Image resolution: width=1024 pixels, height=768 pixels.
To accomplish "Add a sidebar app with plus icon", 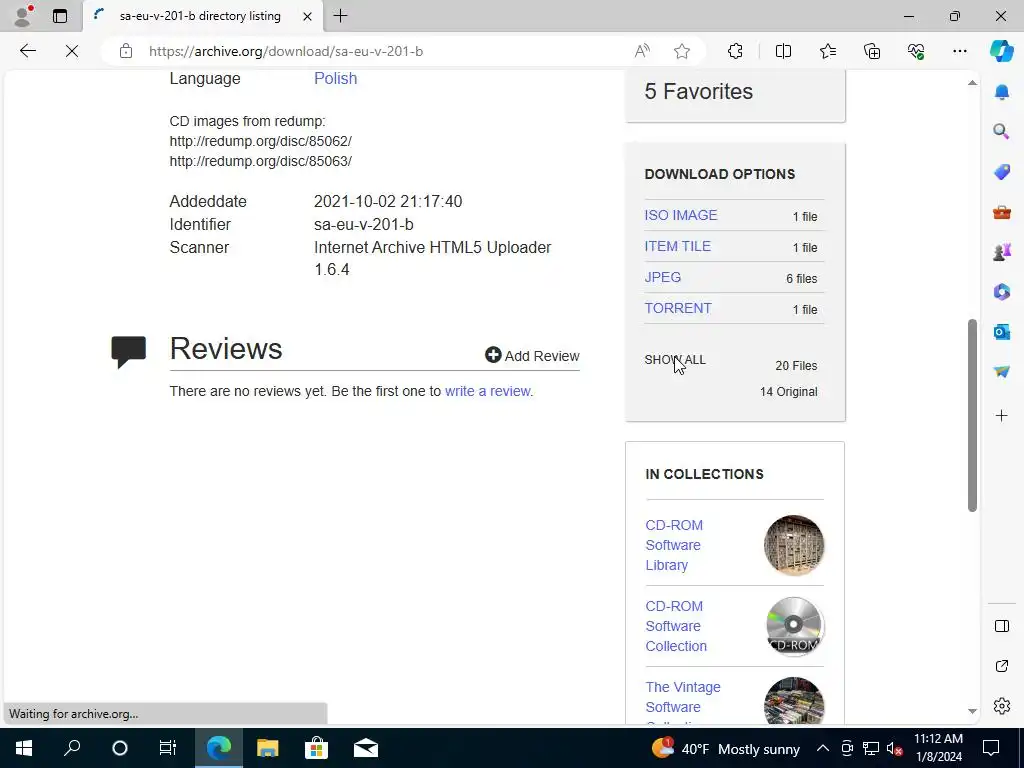I will (x=1002, y=415).
